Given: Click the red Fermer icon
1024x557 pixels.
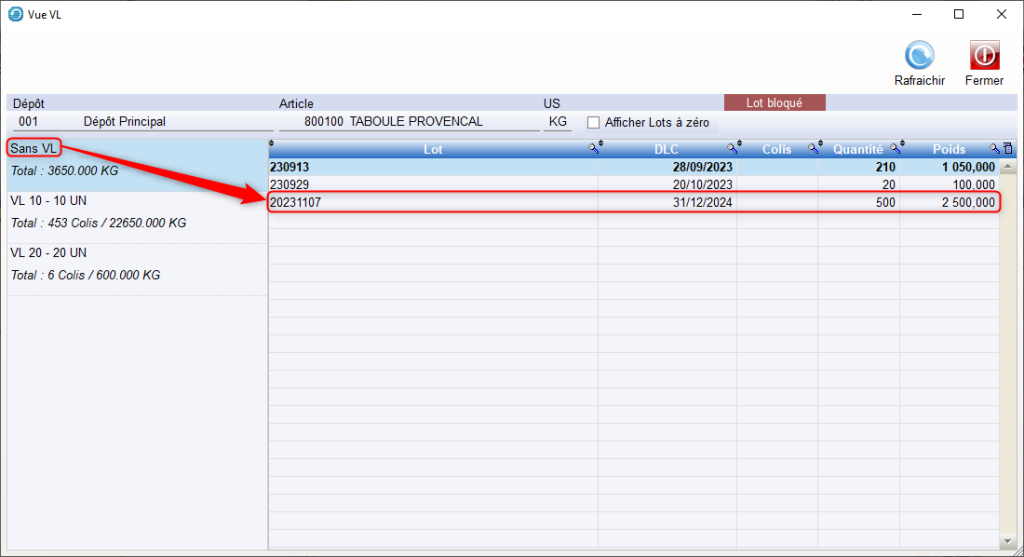Looking at the screenshot, I should tap(984, 56).
